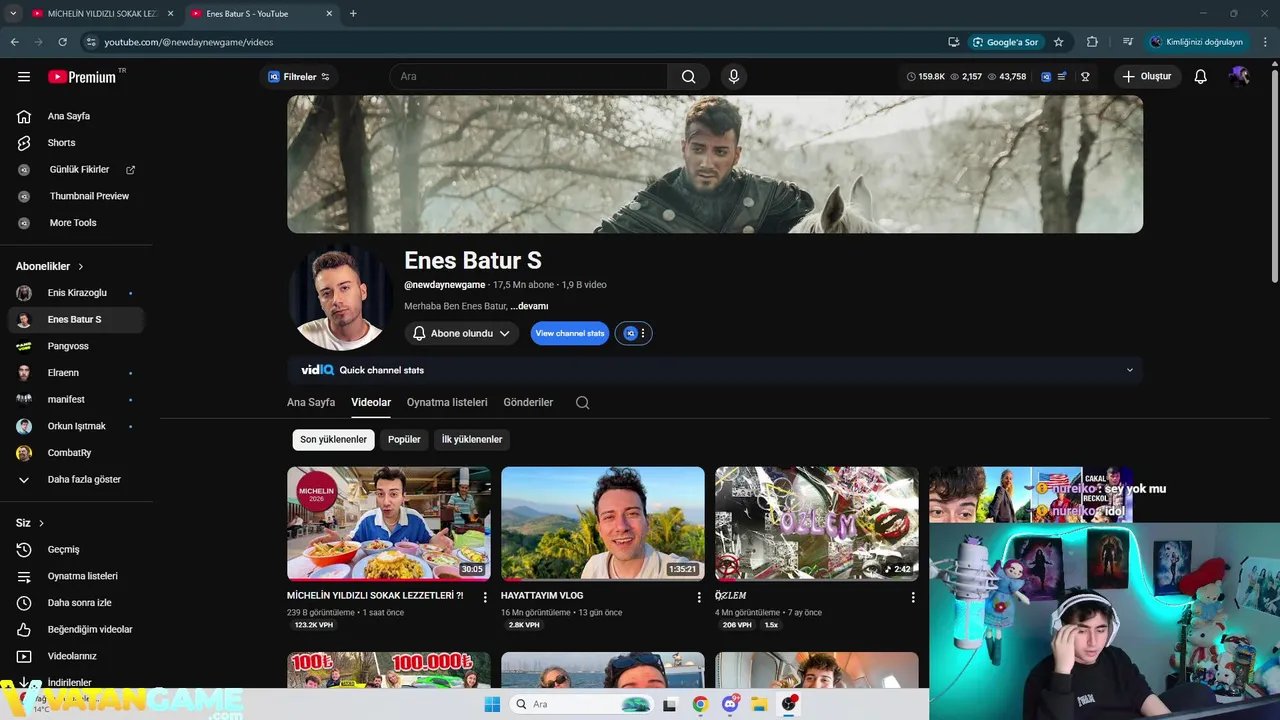1280x720 pixels.
Task: Start voice search with microphone icon
Action: [x=734, y=76]
